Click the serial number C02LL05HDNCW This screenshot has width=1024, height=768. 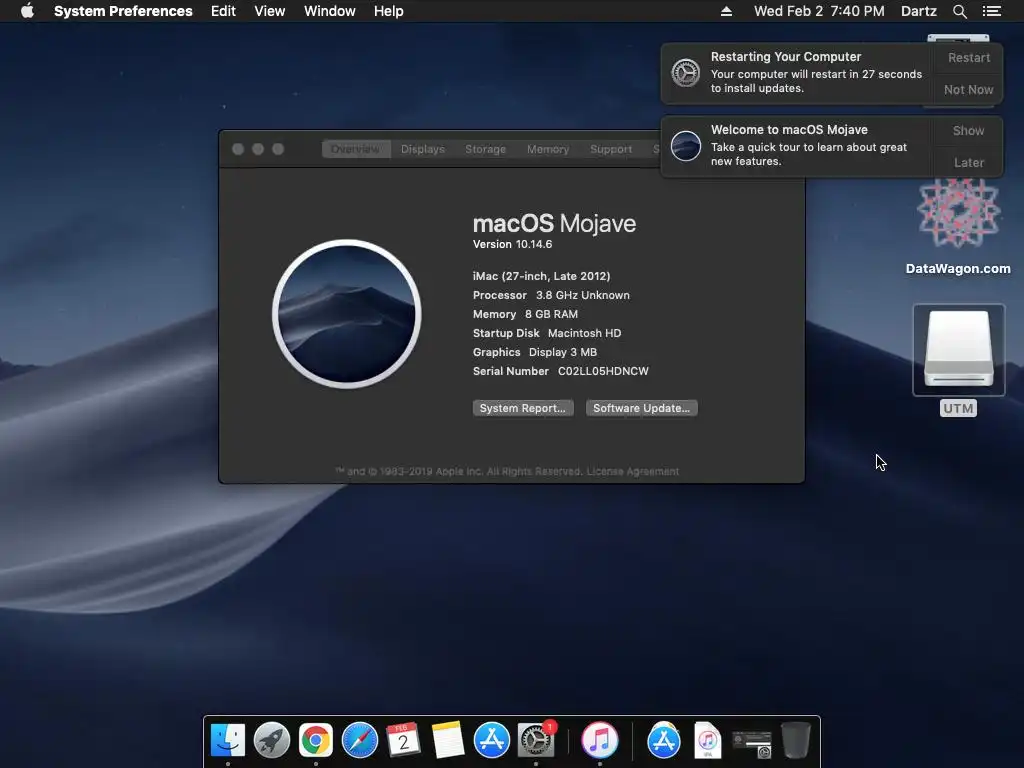click(x=603, y=371)
